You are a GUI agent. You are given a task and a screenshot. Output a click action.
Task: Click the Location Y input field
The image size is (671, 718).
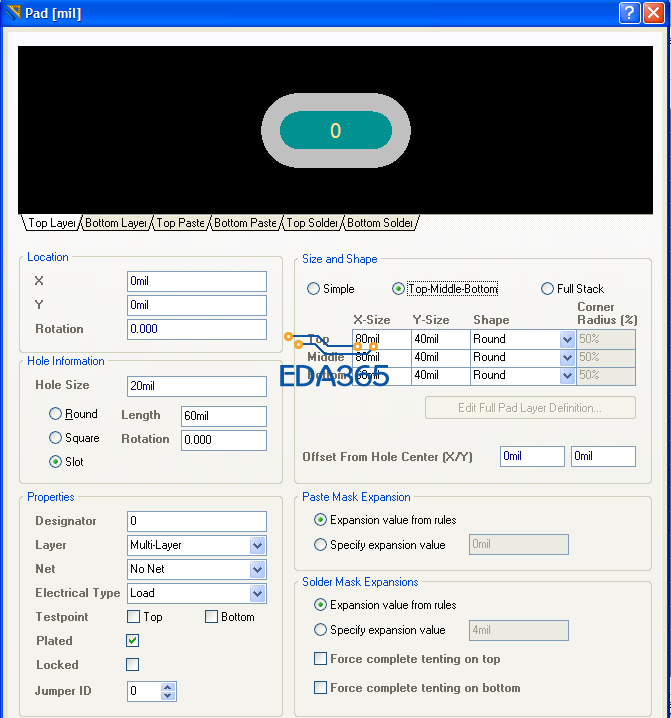[x=197, y=305]
